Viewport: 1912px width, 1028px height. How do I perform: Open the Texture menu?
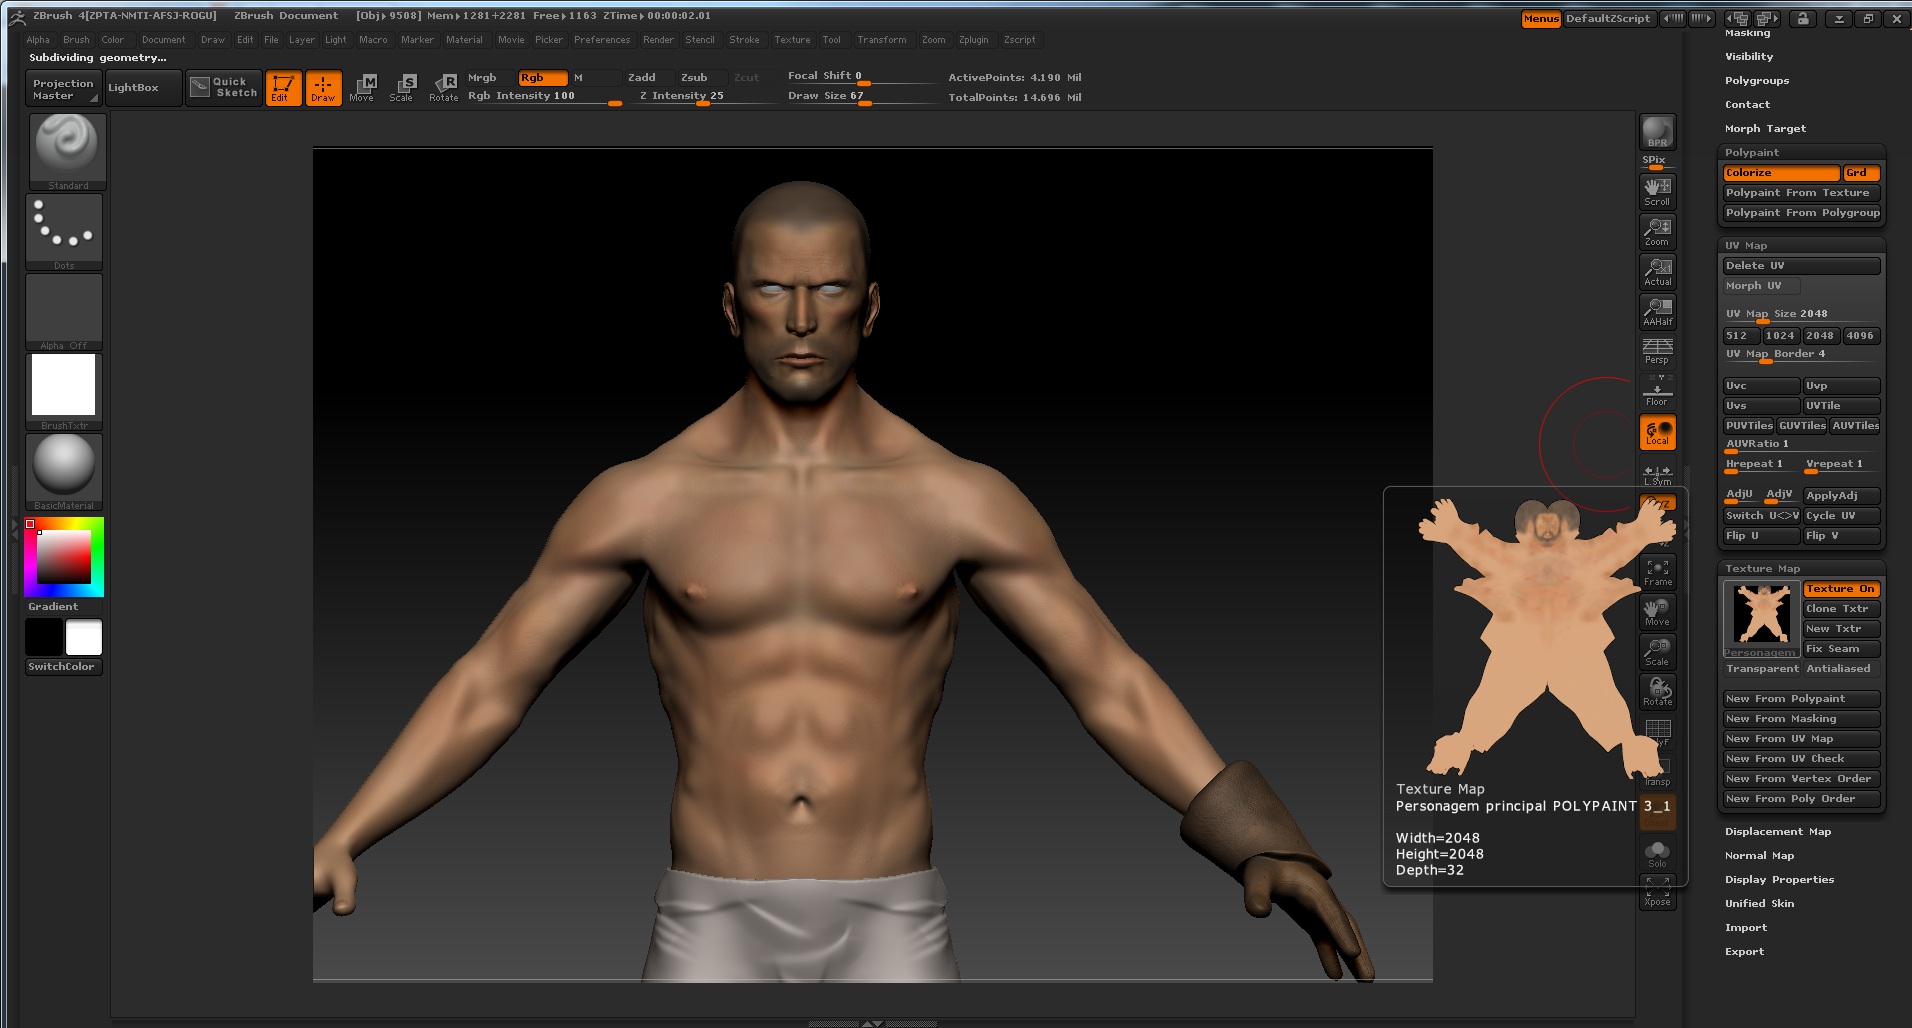point(792,40)
